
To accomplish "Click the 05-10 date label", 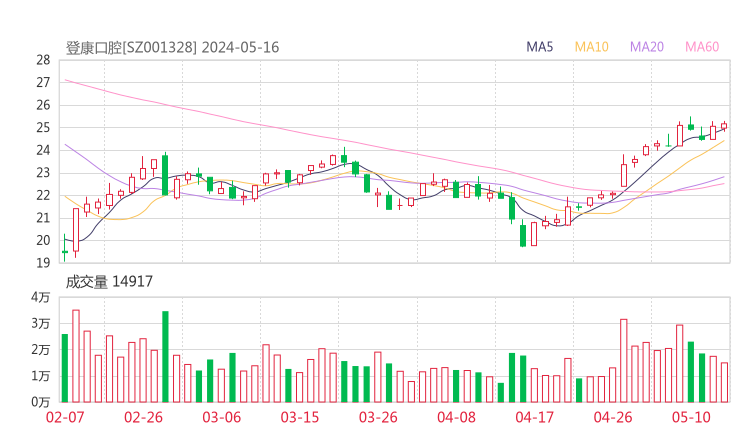I will 691,417.
